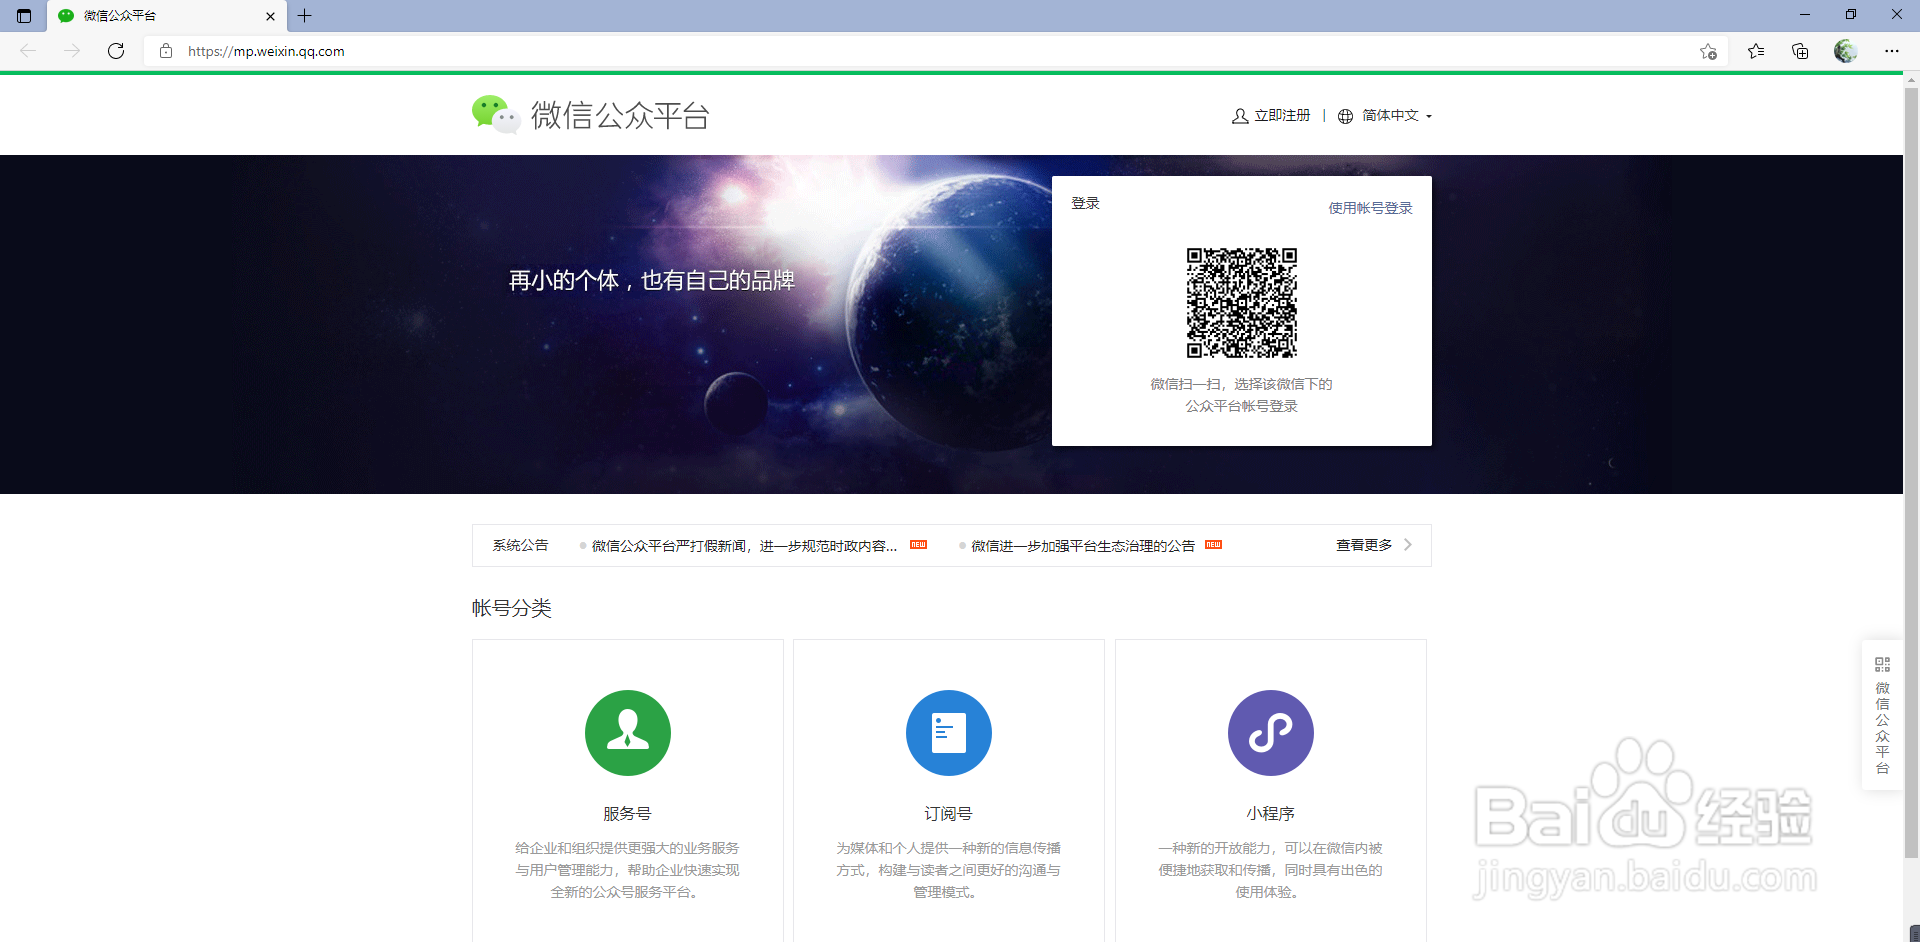Click the globe icon beside 简体中文
Screen dimensions: 1920x942
click(x=1345, y=115)
